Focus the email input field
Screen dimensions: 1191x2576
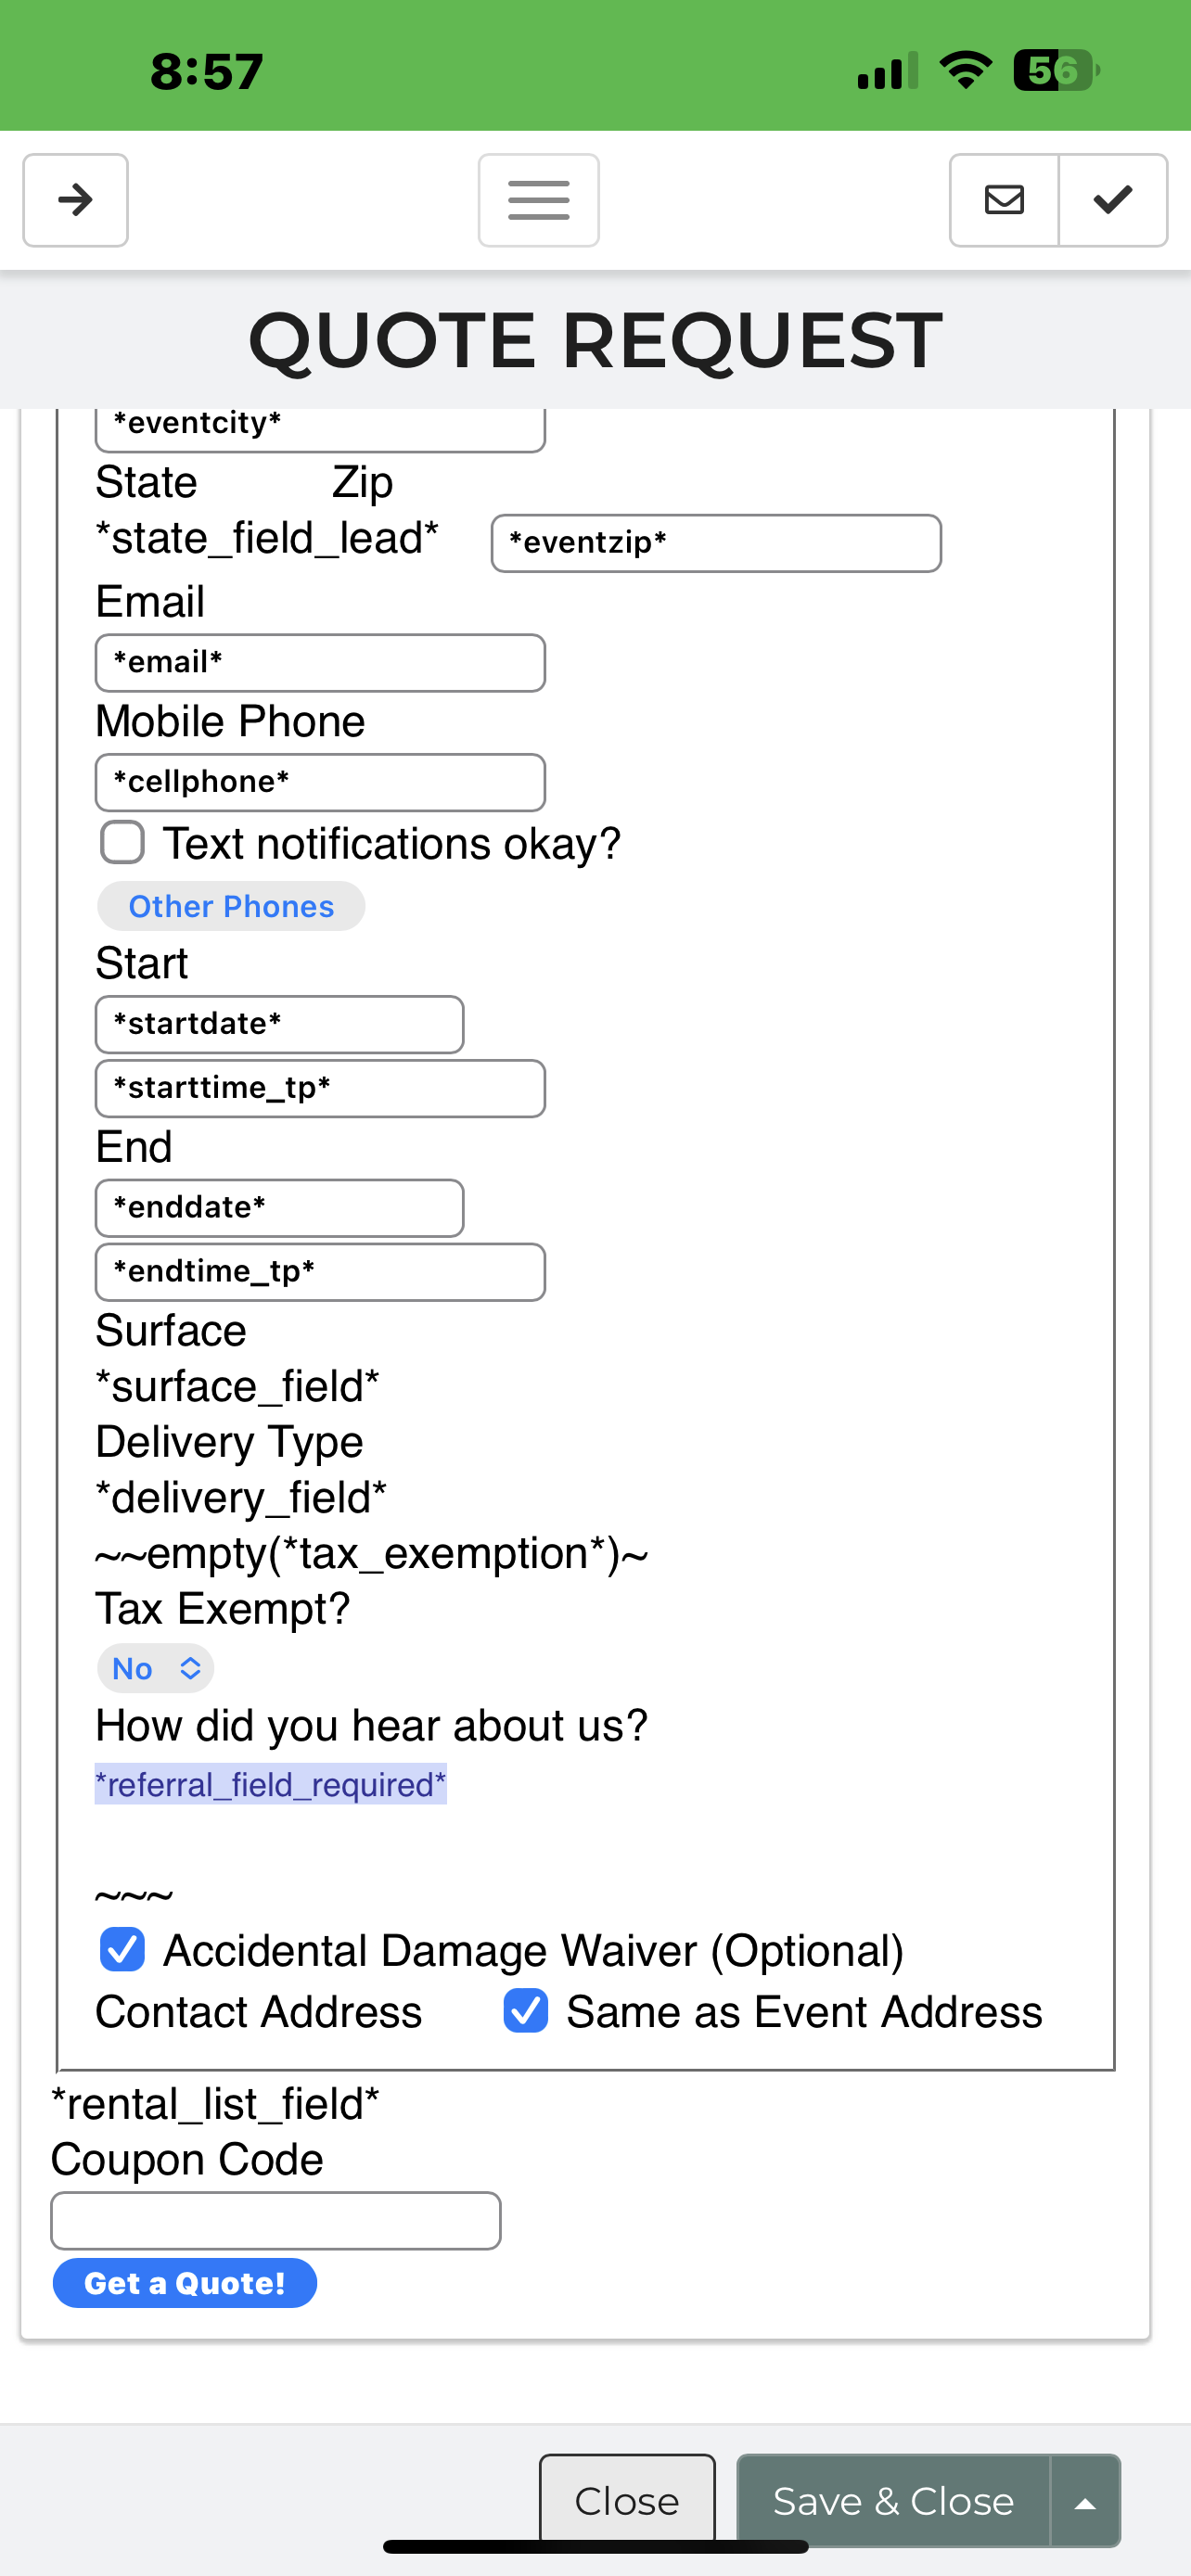coord(320,663)
